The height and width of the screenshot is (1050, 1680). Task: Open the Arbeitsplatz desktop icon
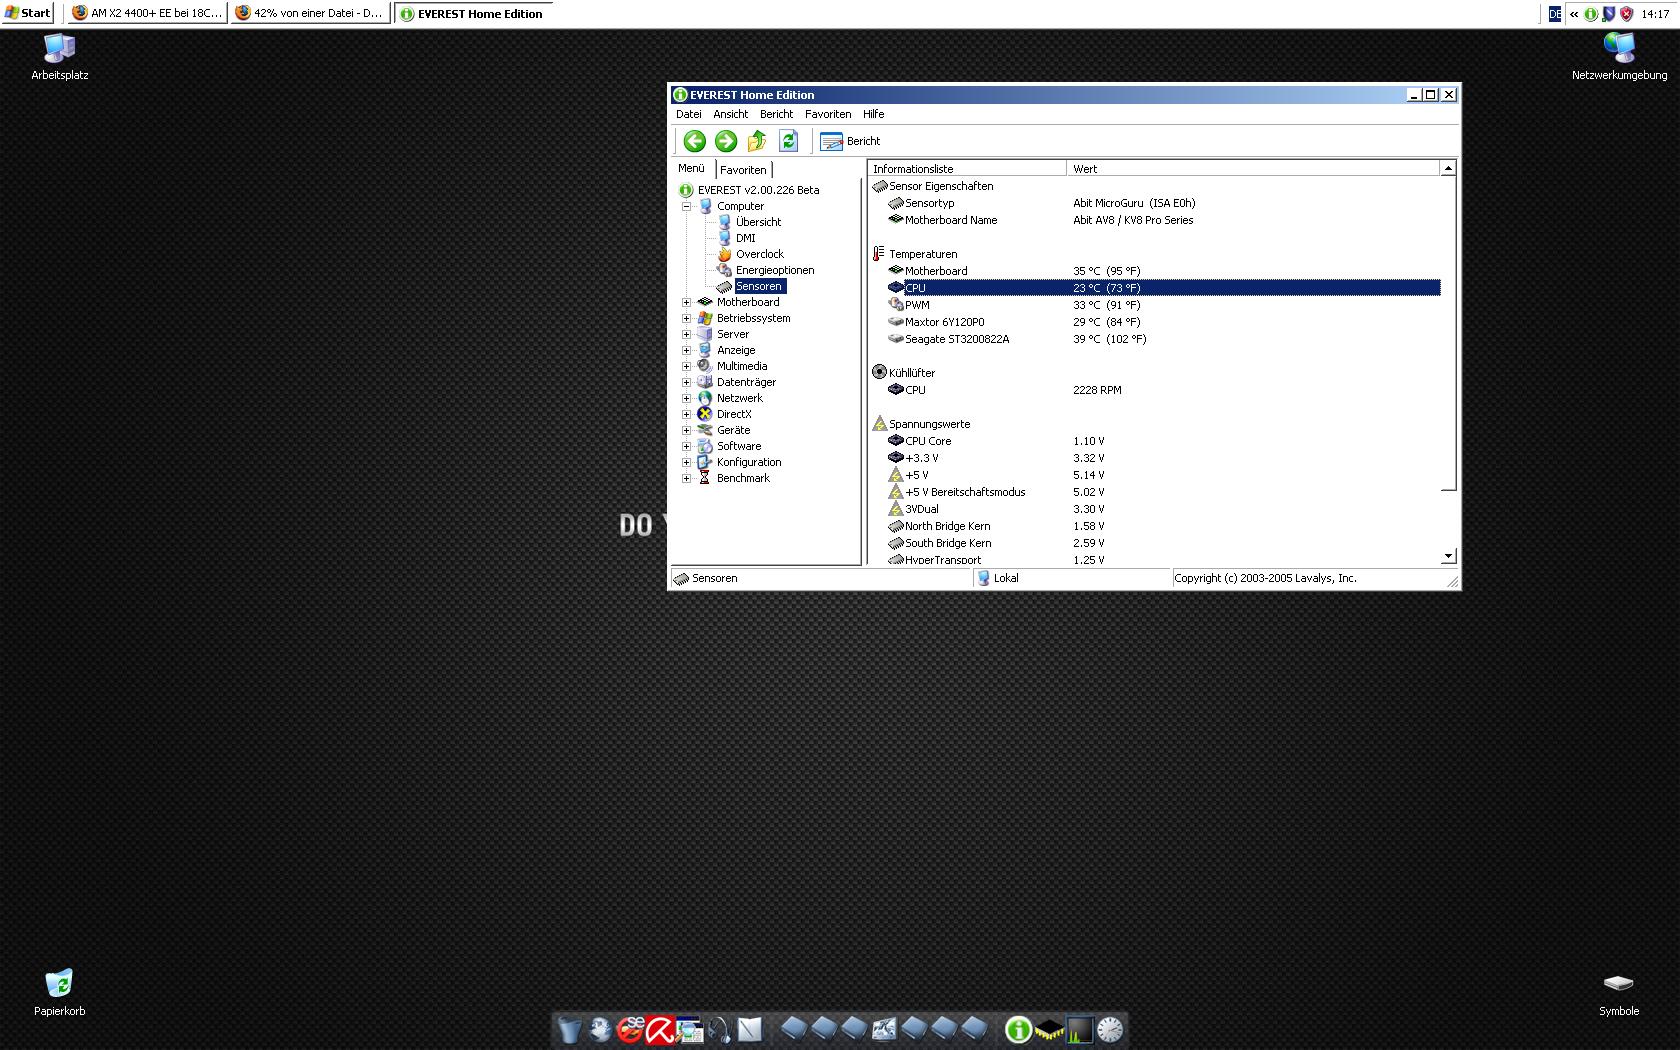coord(60,57)
